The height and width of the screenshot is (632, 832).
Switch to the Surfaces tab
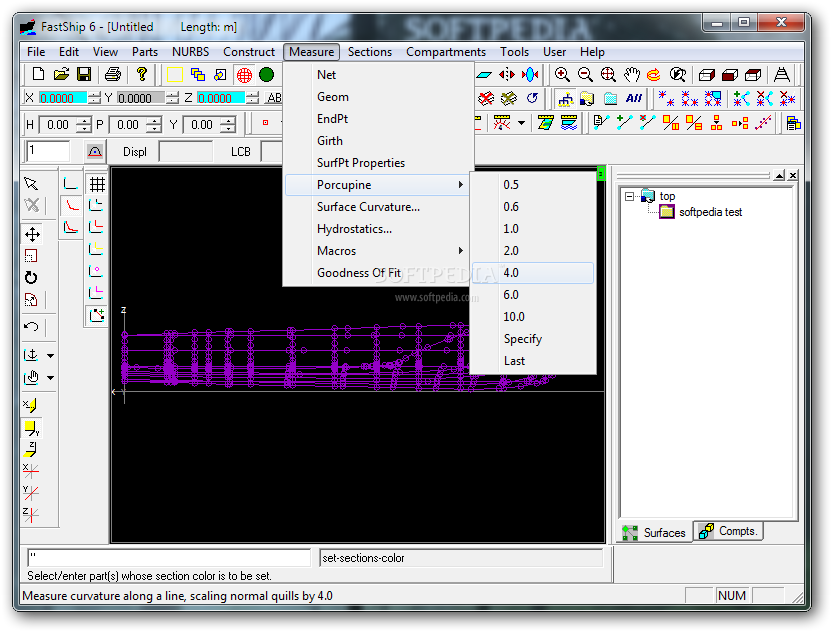click(654, 532)
